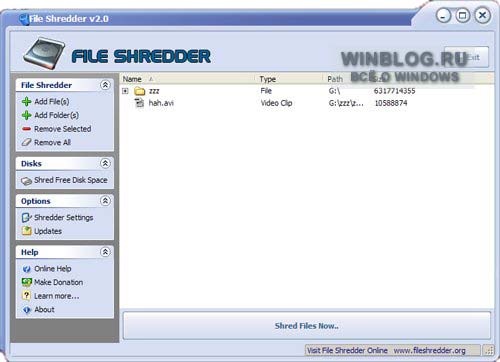Minimize the File Shredder window
This screenshot has width=500, height=362.
[x=444, y=16]
